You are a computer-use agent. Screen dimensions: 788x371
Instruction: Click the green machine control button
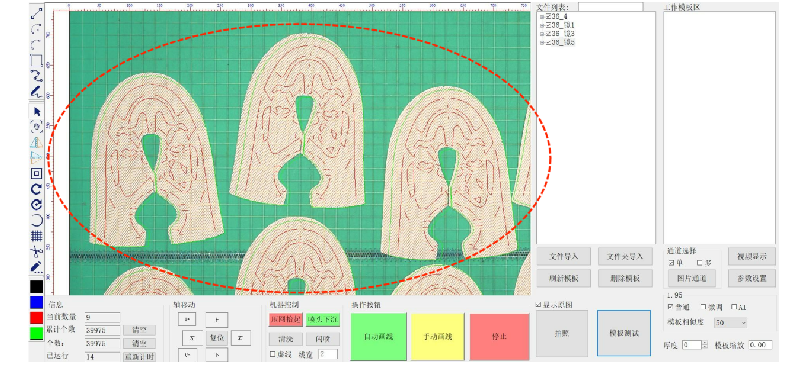pos(323,319)
